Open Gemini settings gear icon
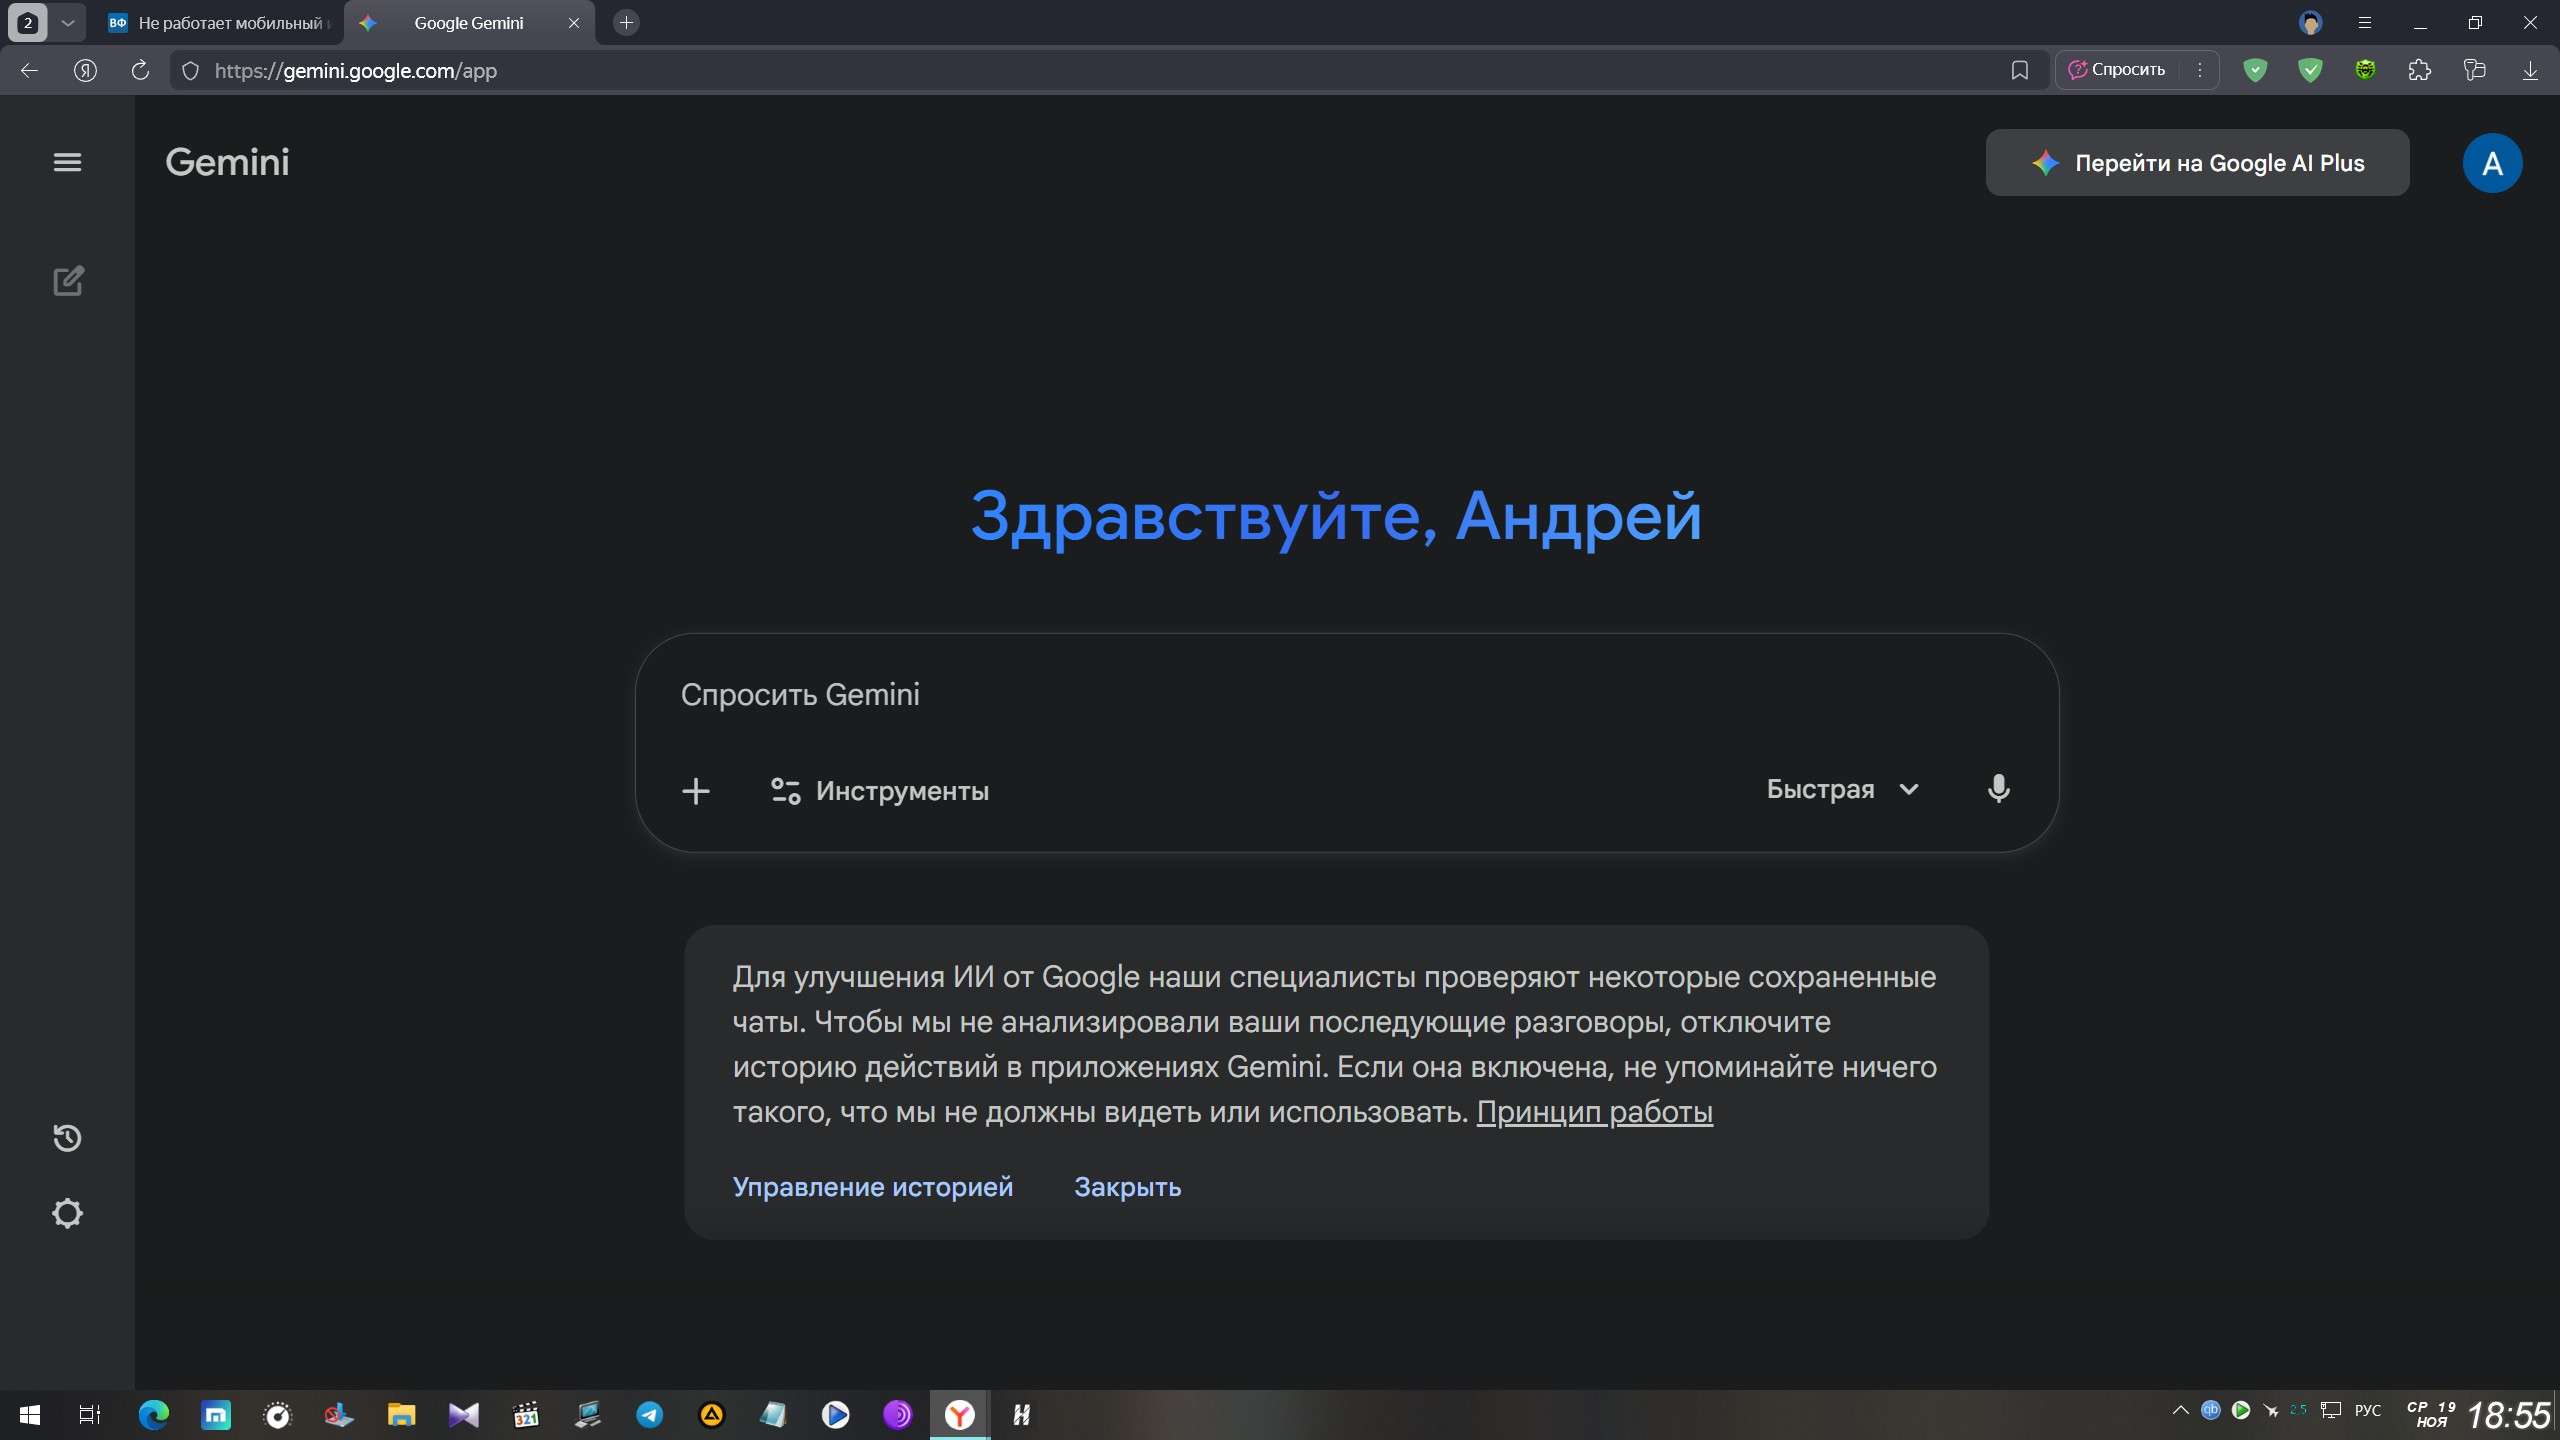 67,1213
